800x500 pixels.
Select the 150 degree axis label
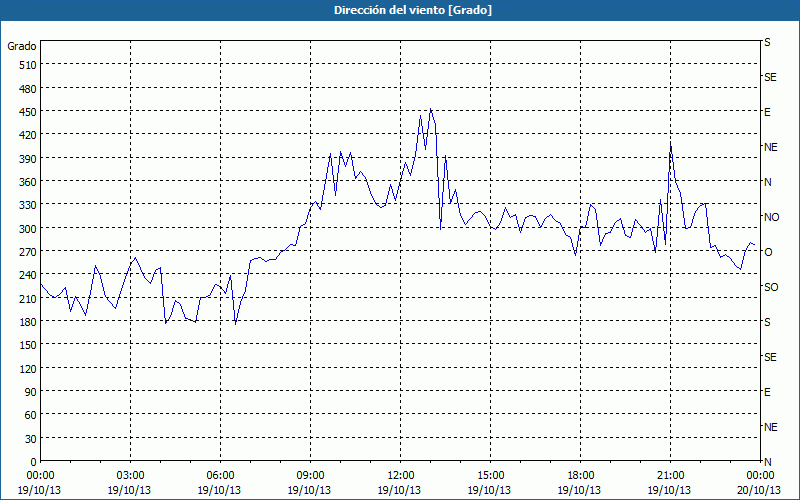pos(29,345)
